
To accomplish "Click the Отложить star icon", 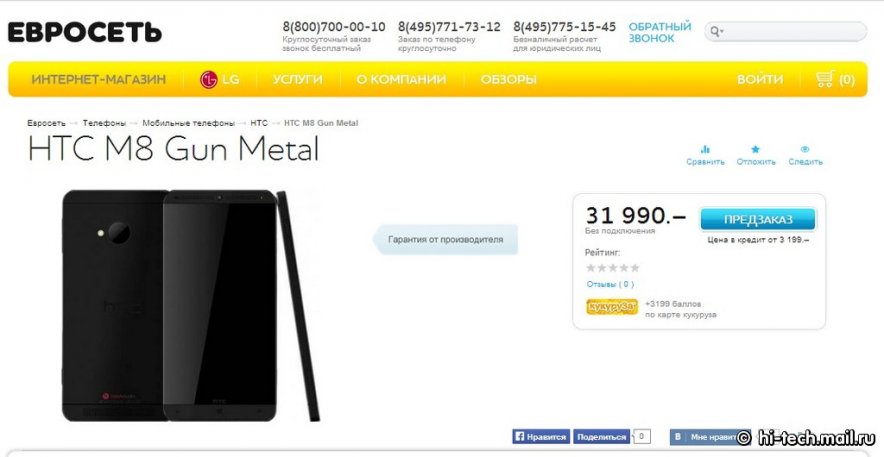I will pyautogui.click(x=755, y=149).
